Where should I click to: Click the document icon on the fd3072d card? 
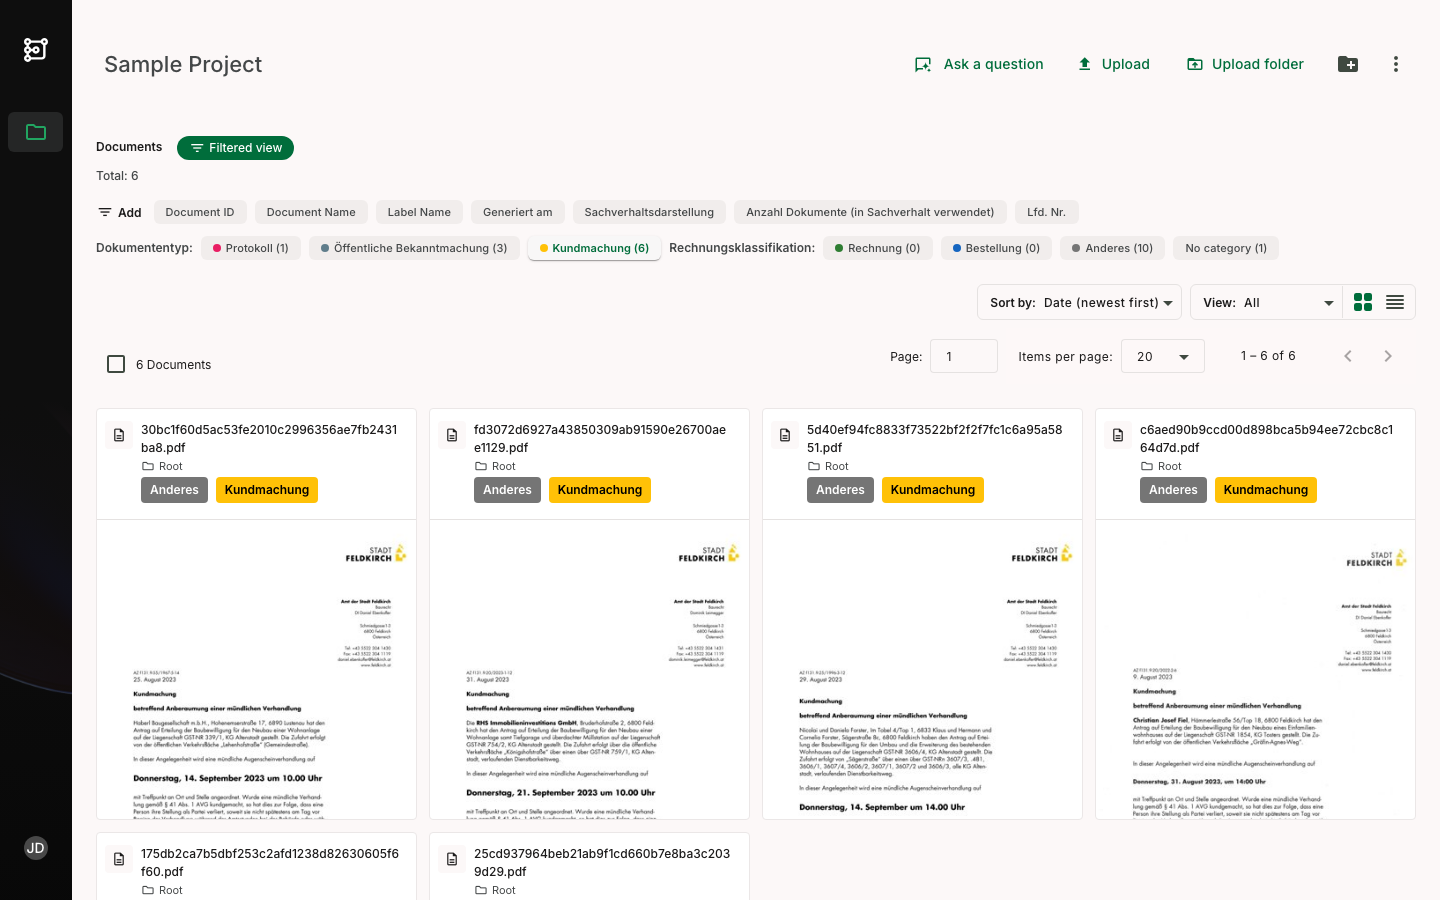click(x=452, y=435)
